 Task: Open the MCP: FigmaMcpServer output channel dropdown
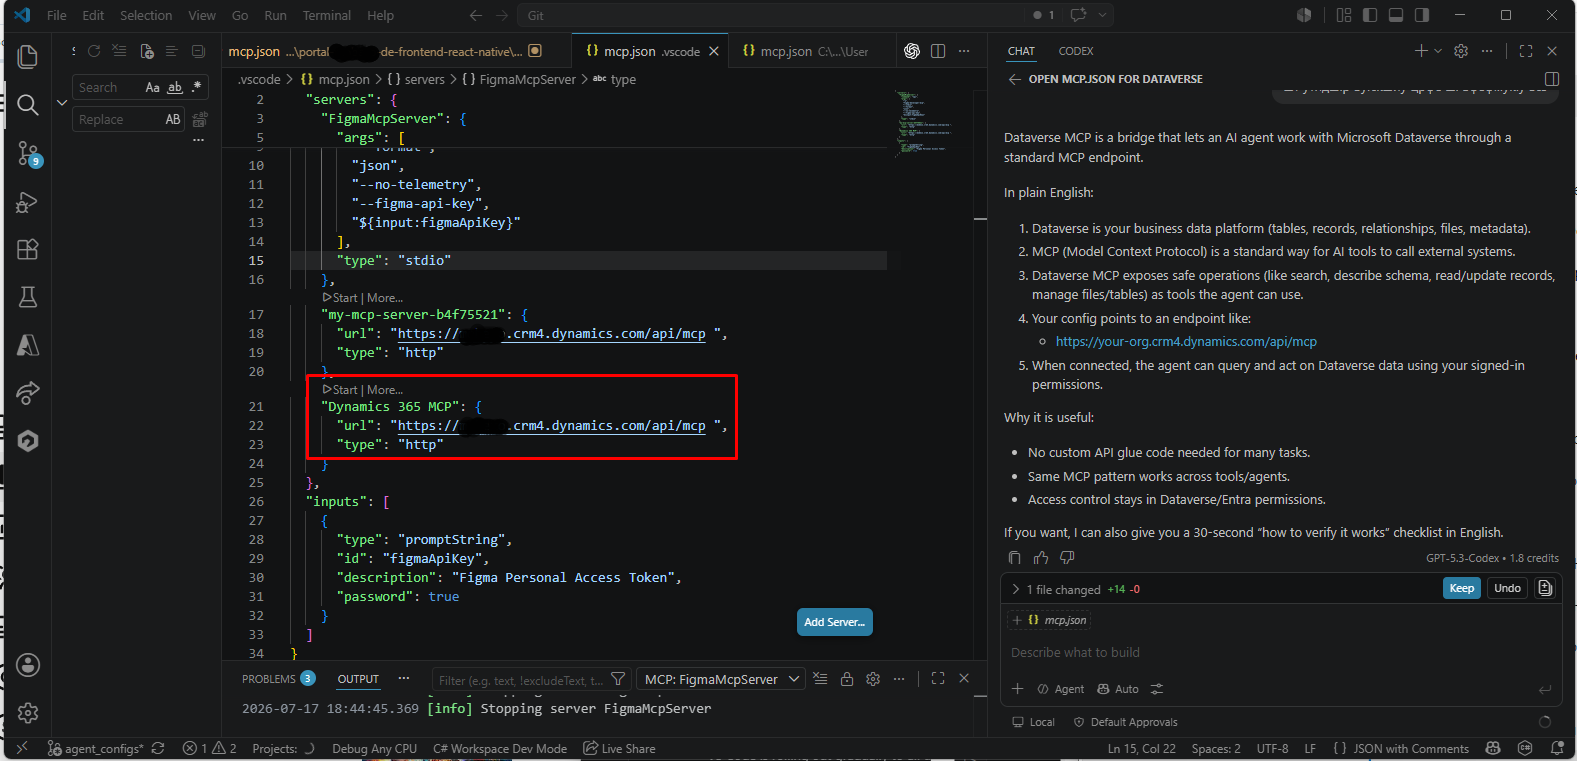[721, 680]
